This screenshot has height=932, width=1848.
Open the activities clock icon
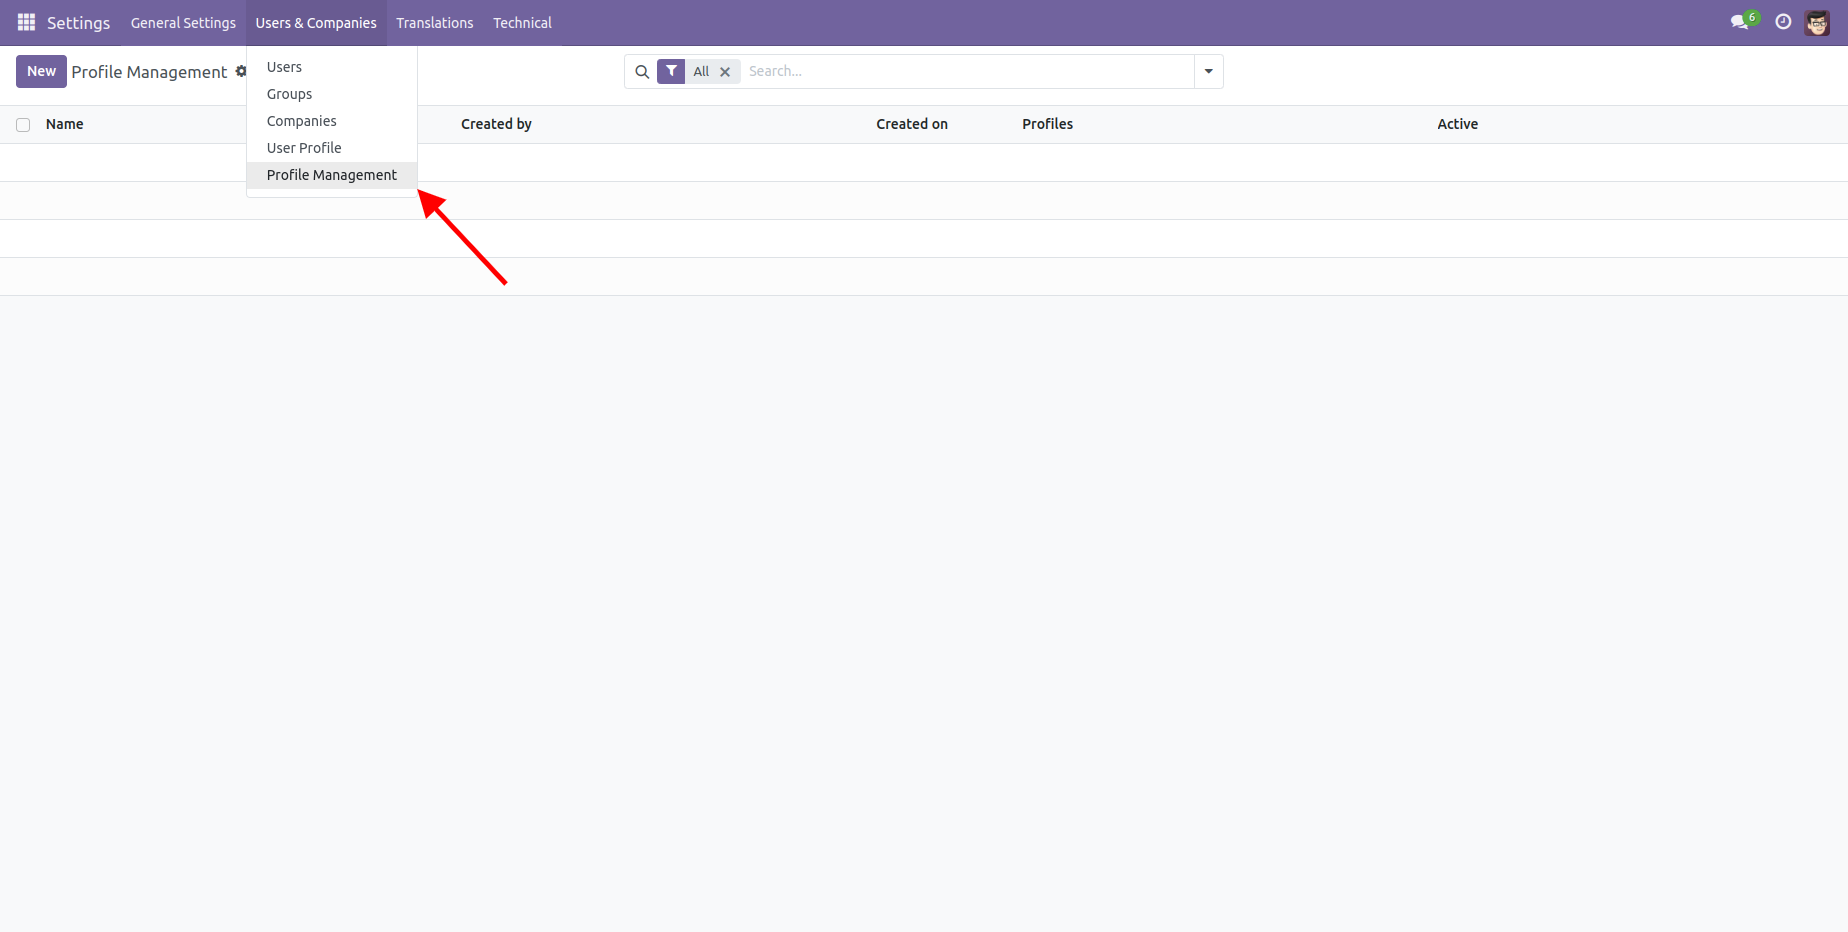point(1783,22)
